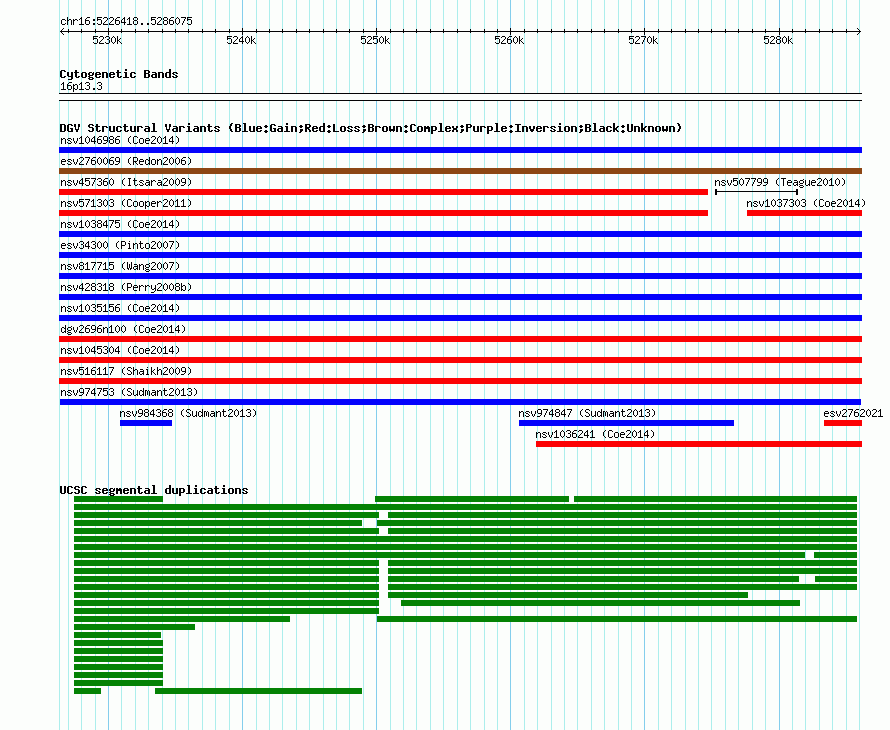Click the 5250k ruler position label
The image size is (890, 730).
[375, 41]
